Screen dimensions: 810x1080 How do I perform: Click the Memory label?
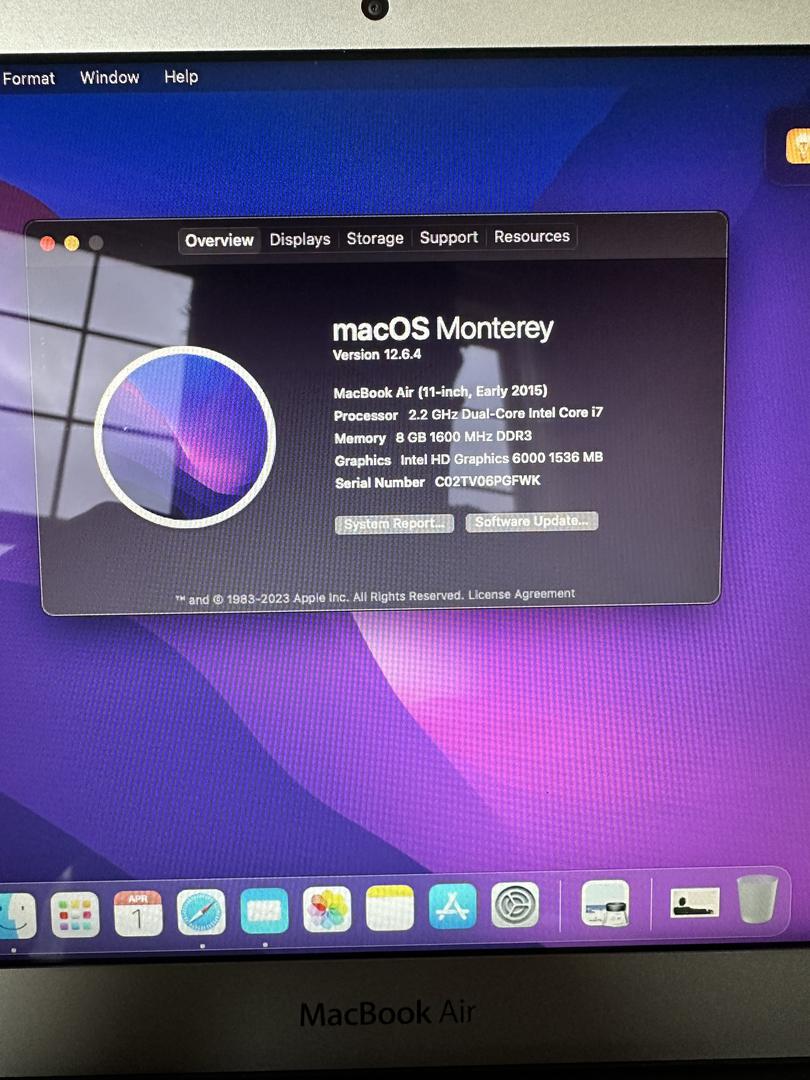click(360, 438)
